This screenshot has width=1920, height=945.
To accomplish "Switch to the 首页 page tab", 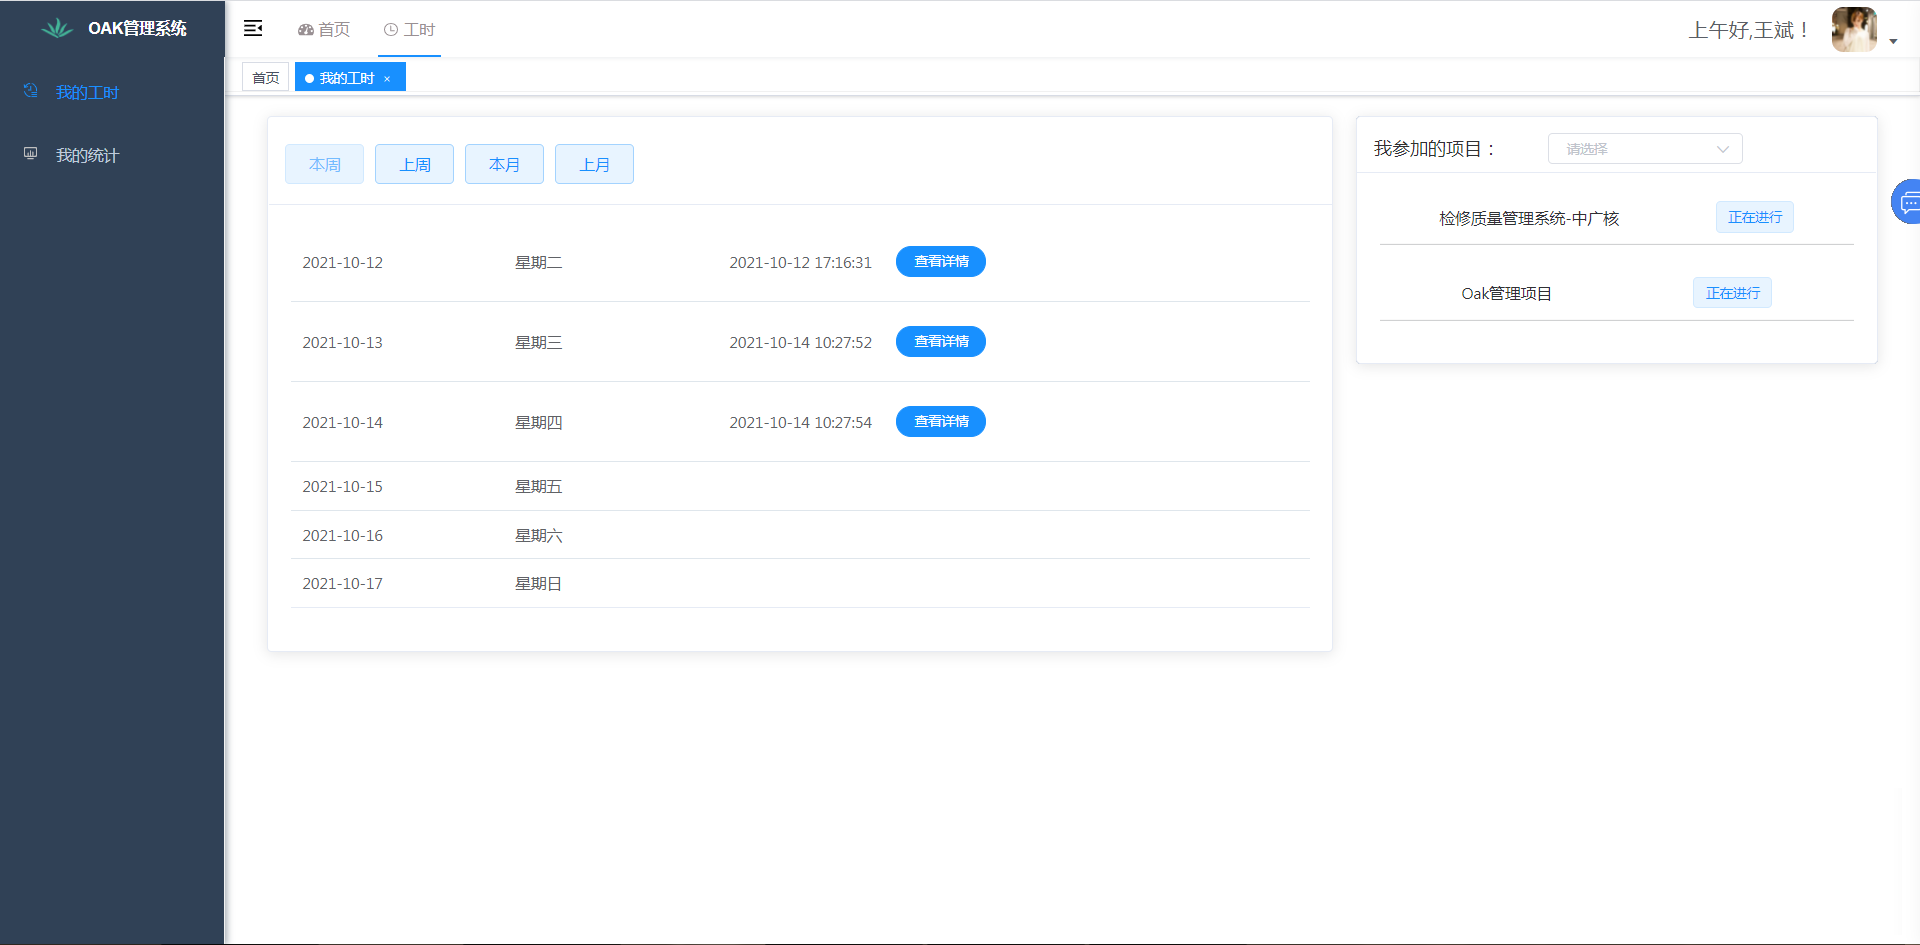I will pos(266,77).
